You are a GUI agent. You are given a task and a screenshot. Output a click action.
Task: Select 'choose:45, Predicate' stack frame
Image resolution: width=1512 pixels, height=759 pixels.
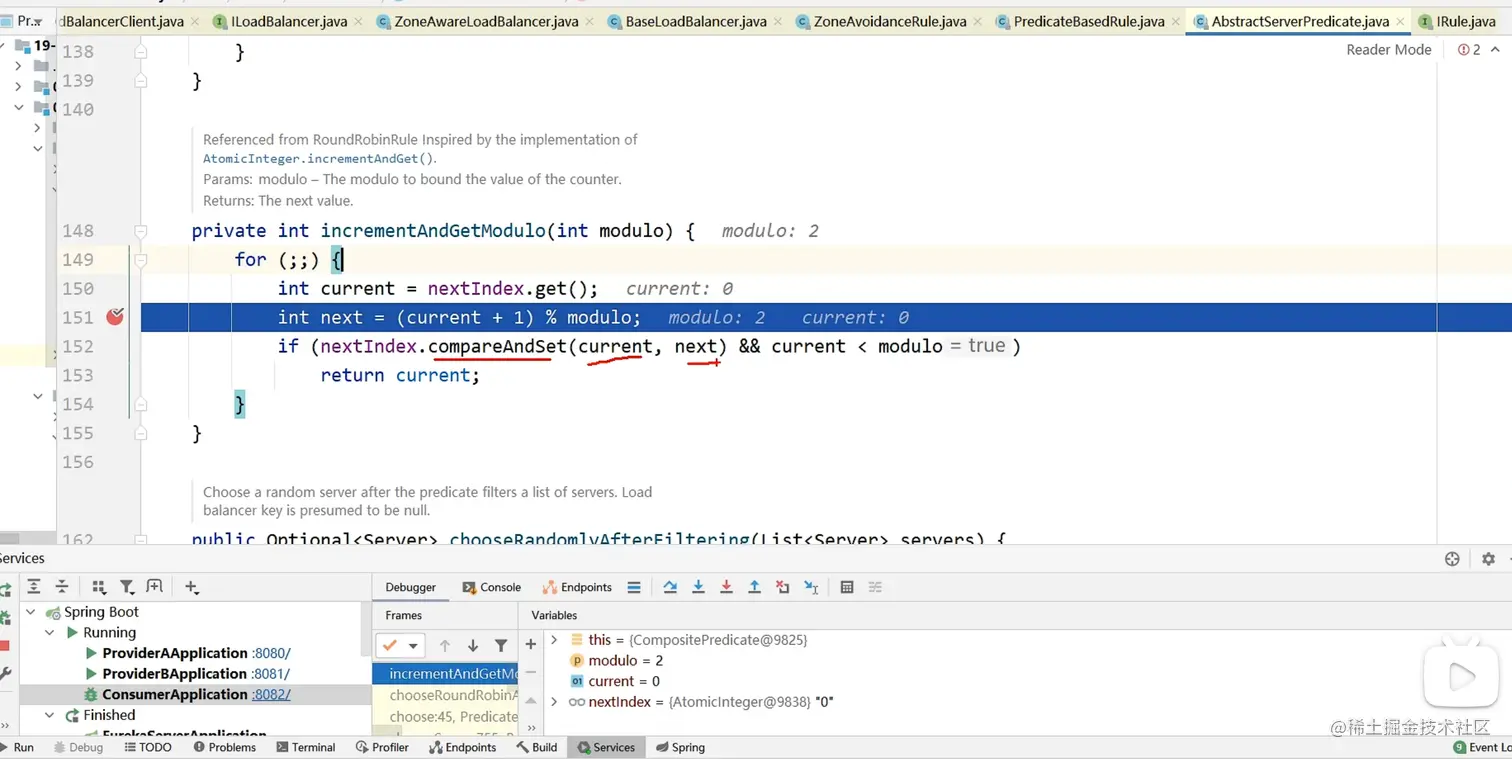pos(445,716)
